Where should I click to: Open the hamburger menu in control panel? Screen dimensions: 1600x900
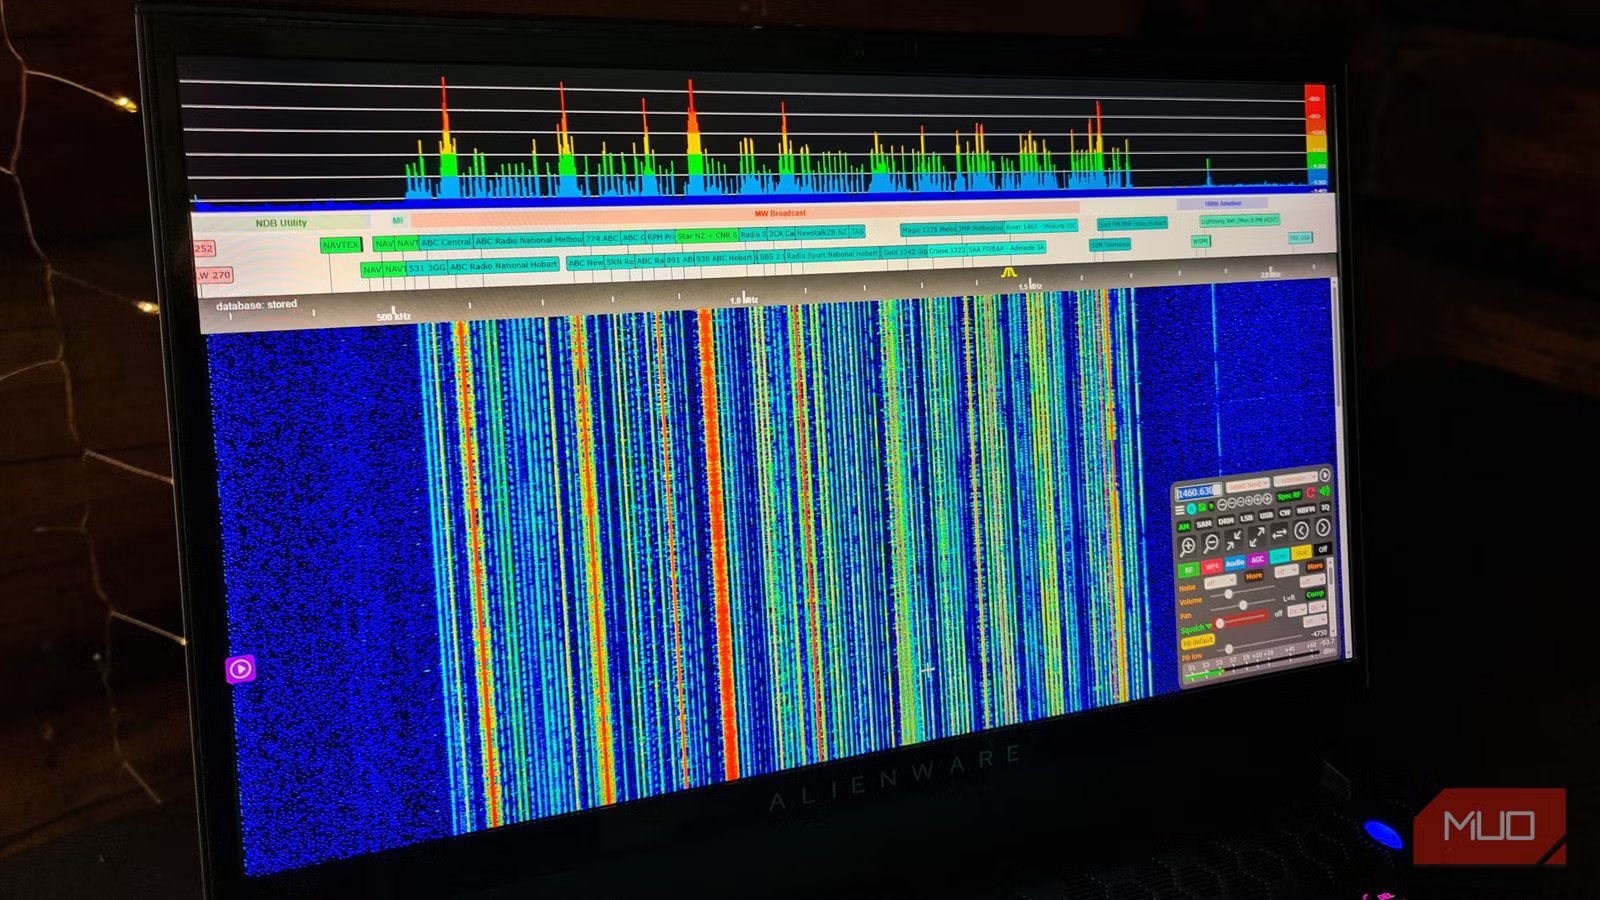(x=1180, y=510)
